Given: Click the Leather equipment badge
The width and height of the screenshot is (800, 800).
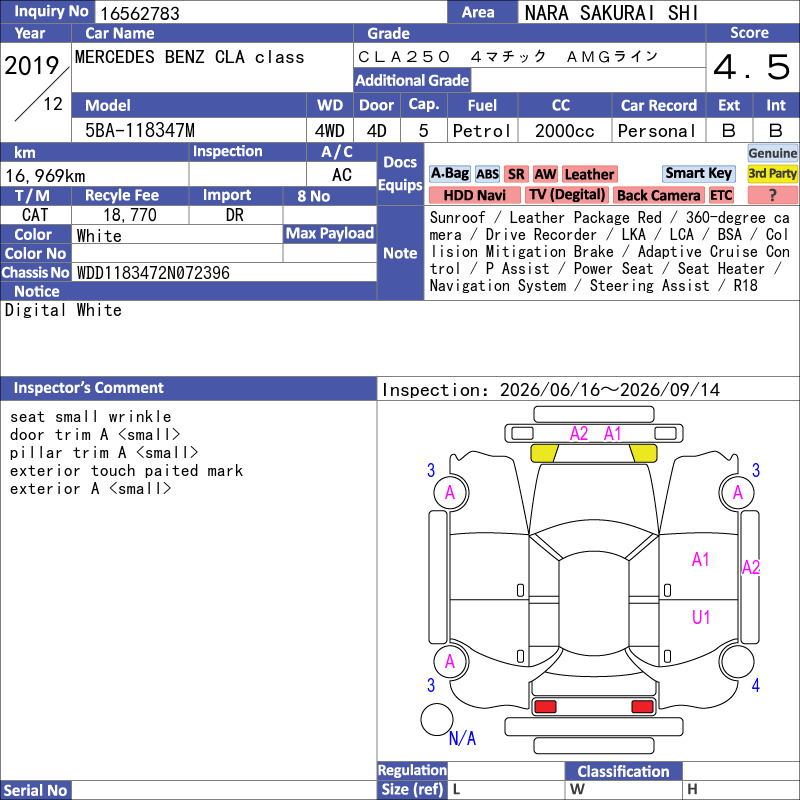Looking at the screenshot, I should (589, 174).
